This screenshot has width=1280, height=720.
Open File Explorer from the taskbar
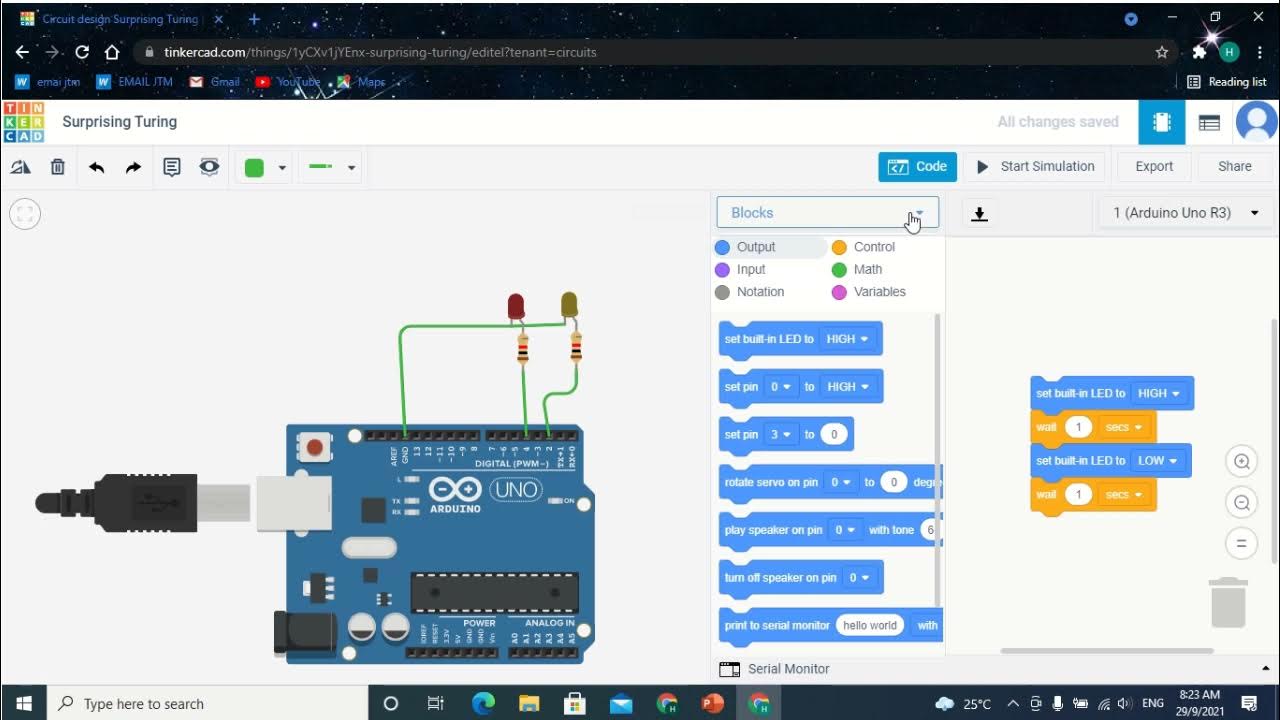point(529,703)
